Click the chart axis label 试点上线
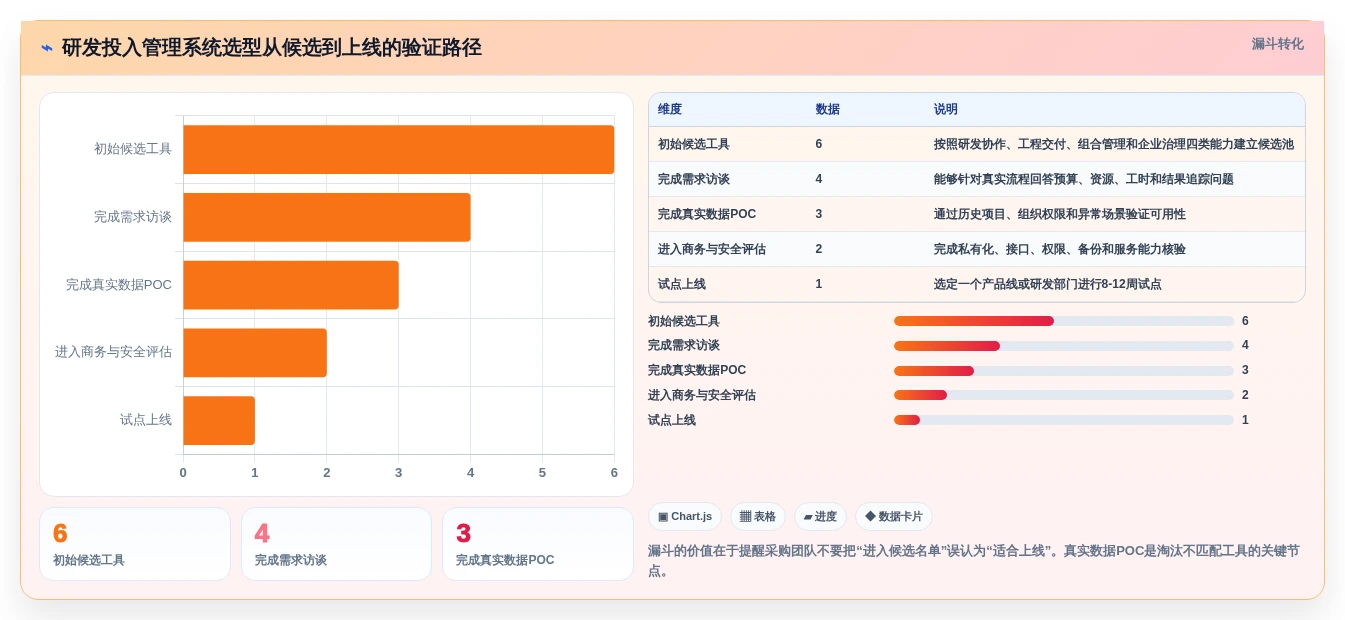The image size is (1345, 620). pyautogui.click(x=146, y=420)
